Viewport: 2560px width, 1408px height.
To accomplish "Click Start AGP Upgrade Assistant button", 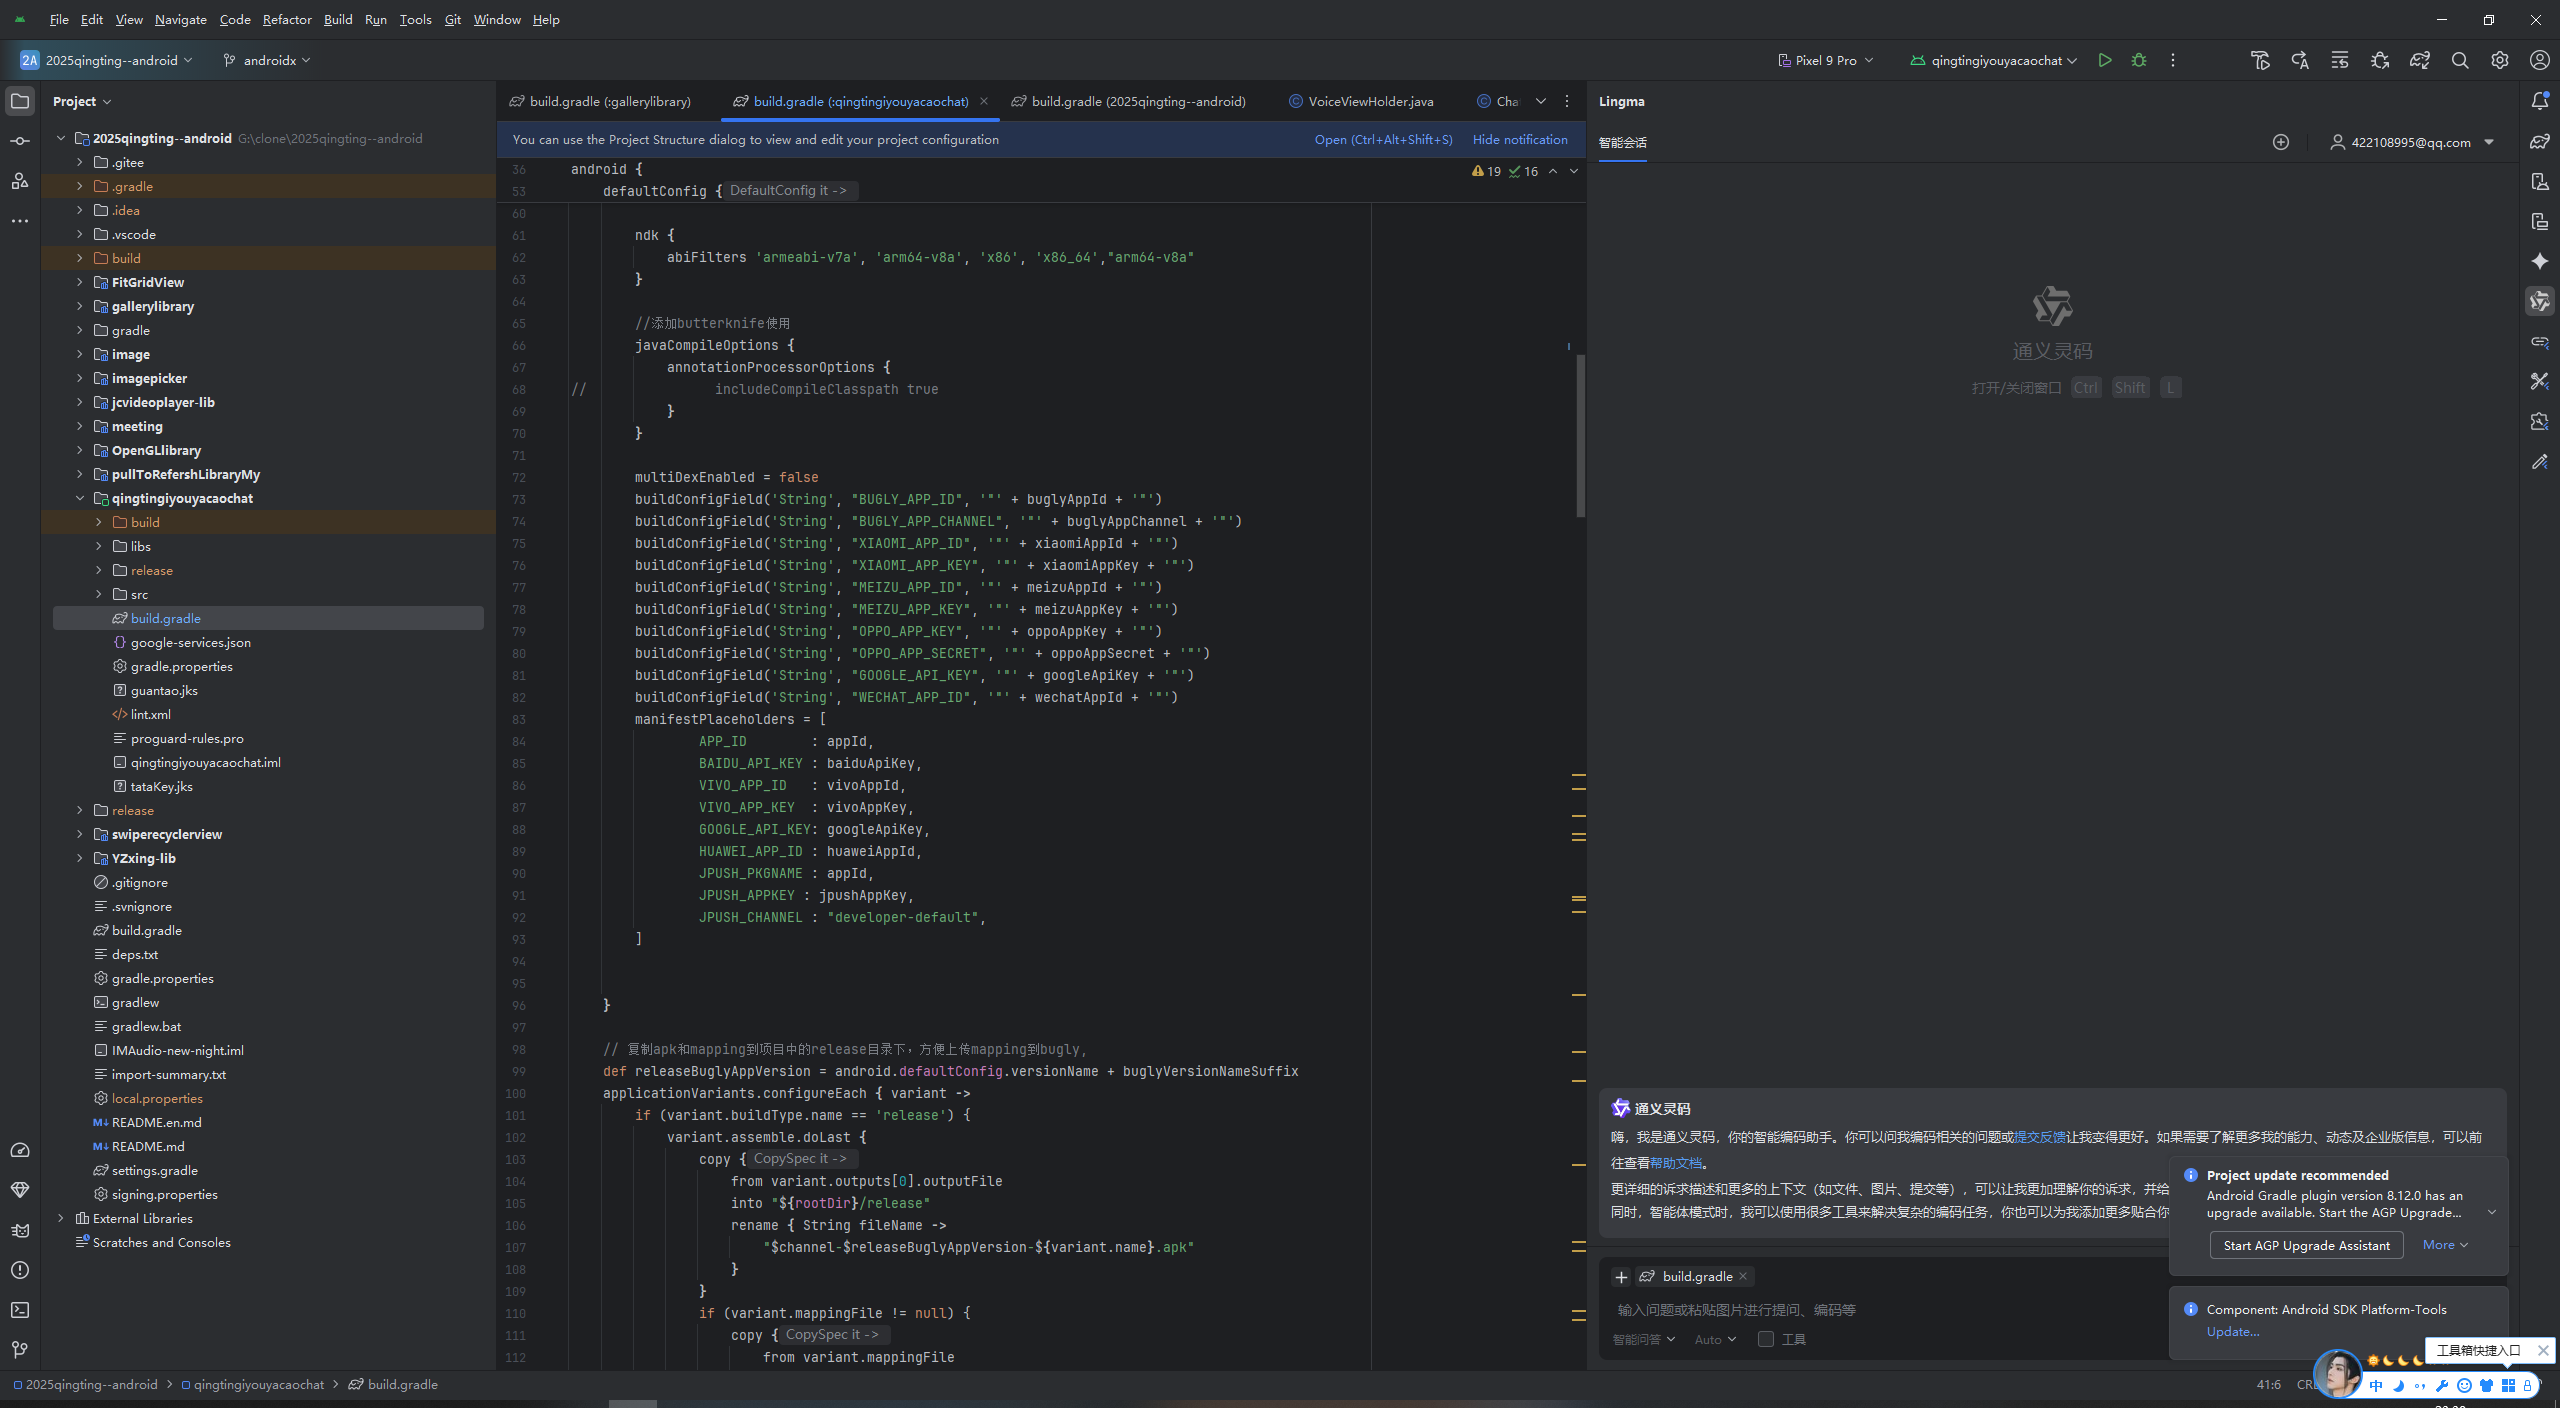I will click(x=2306, y=1245).
